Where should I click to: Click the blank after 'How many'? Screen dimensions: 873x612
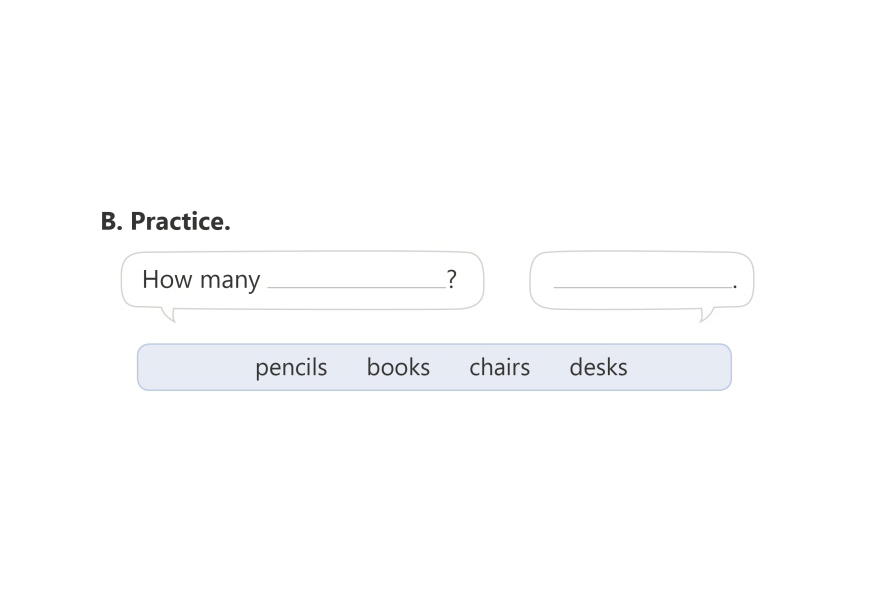tap(356, 282)
